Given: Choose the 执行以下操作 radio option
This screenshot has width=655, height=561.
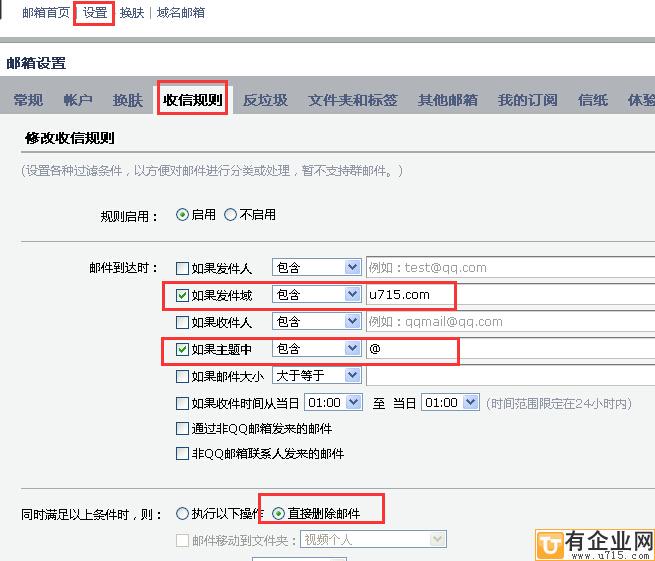Looking at the screenshot, I should 182,514.
